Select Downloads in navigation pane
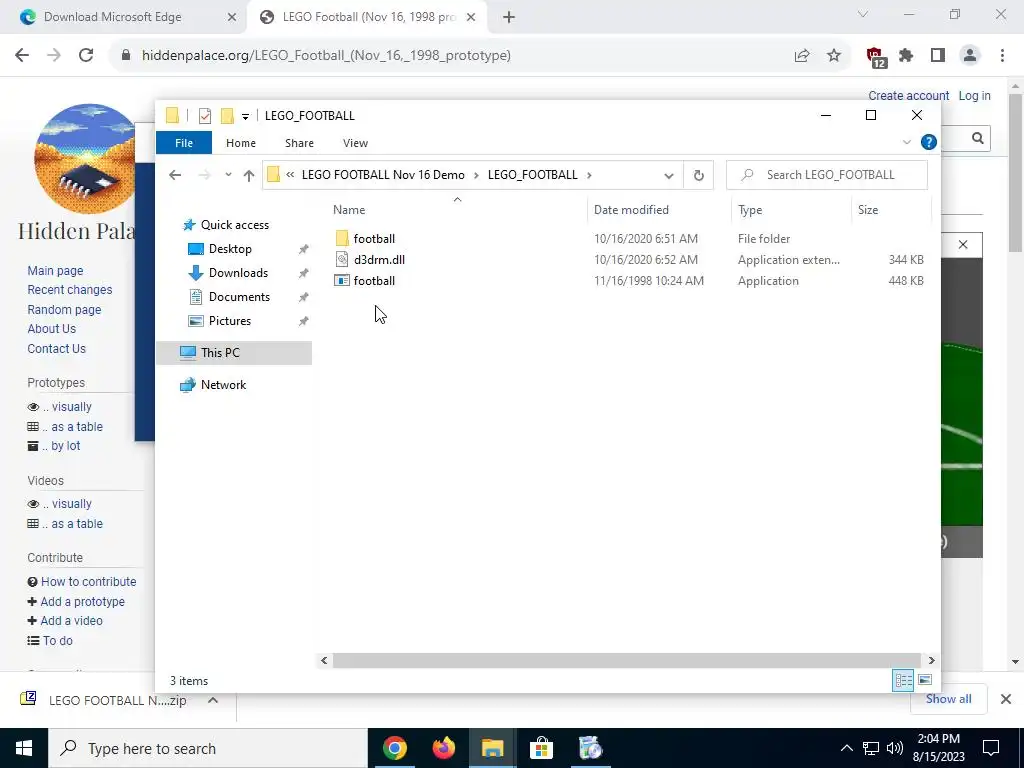1024x768 pixels. [238, 273]
